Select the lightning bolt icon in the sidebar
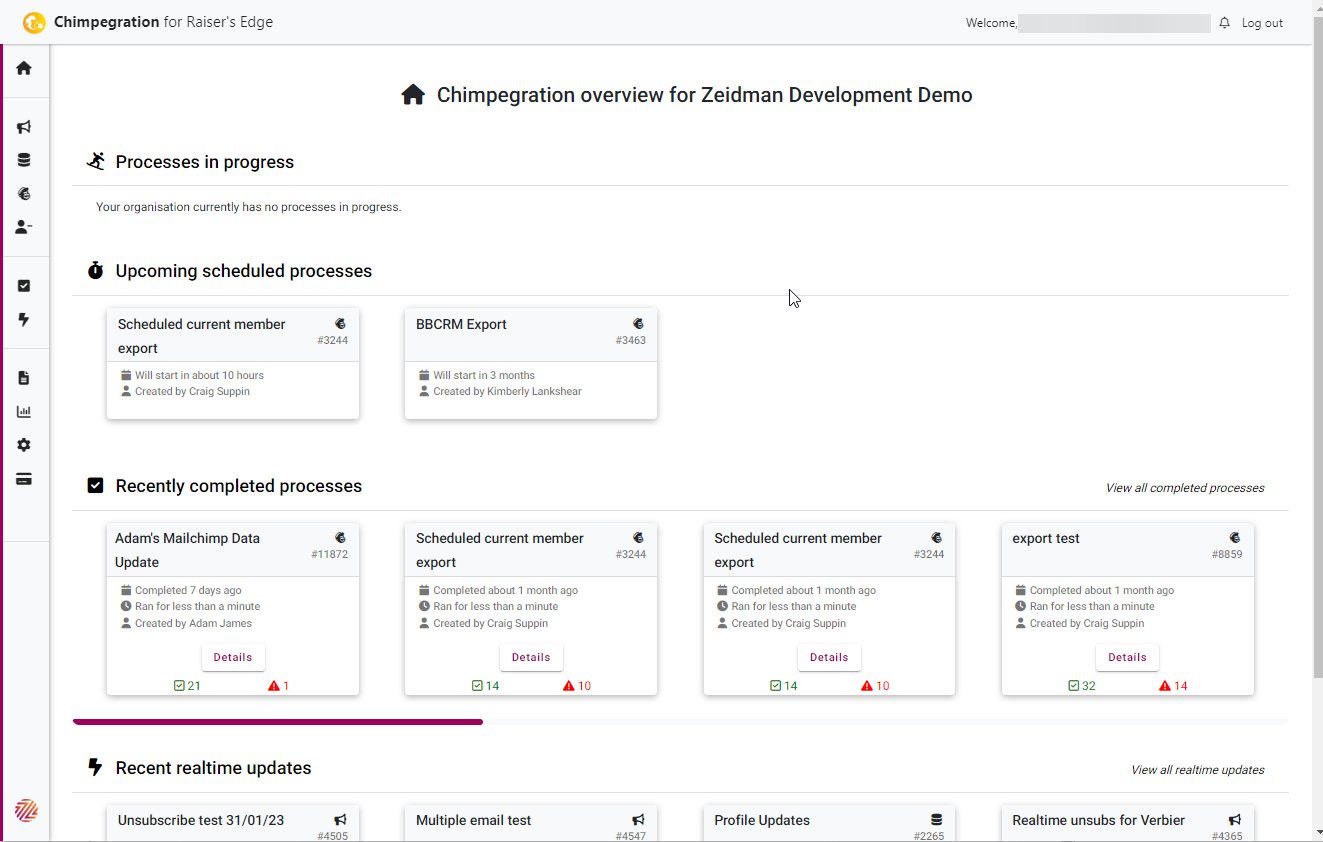 [x=24, y=320]
